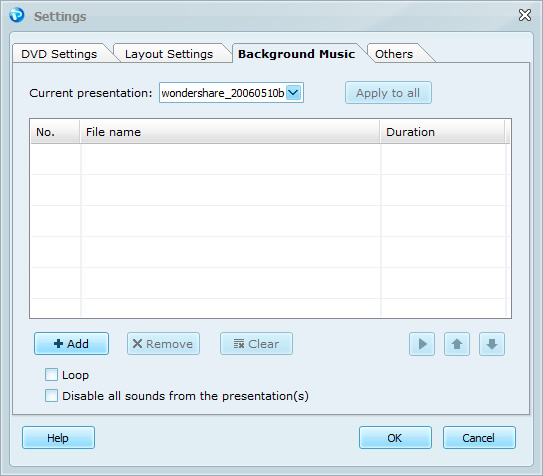Confirm settings with OK
This screenshot has width=543, height=476.
395,438
